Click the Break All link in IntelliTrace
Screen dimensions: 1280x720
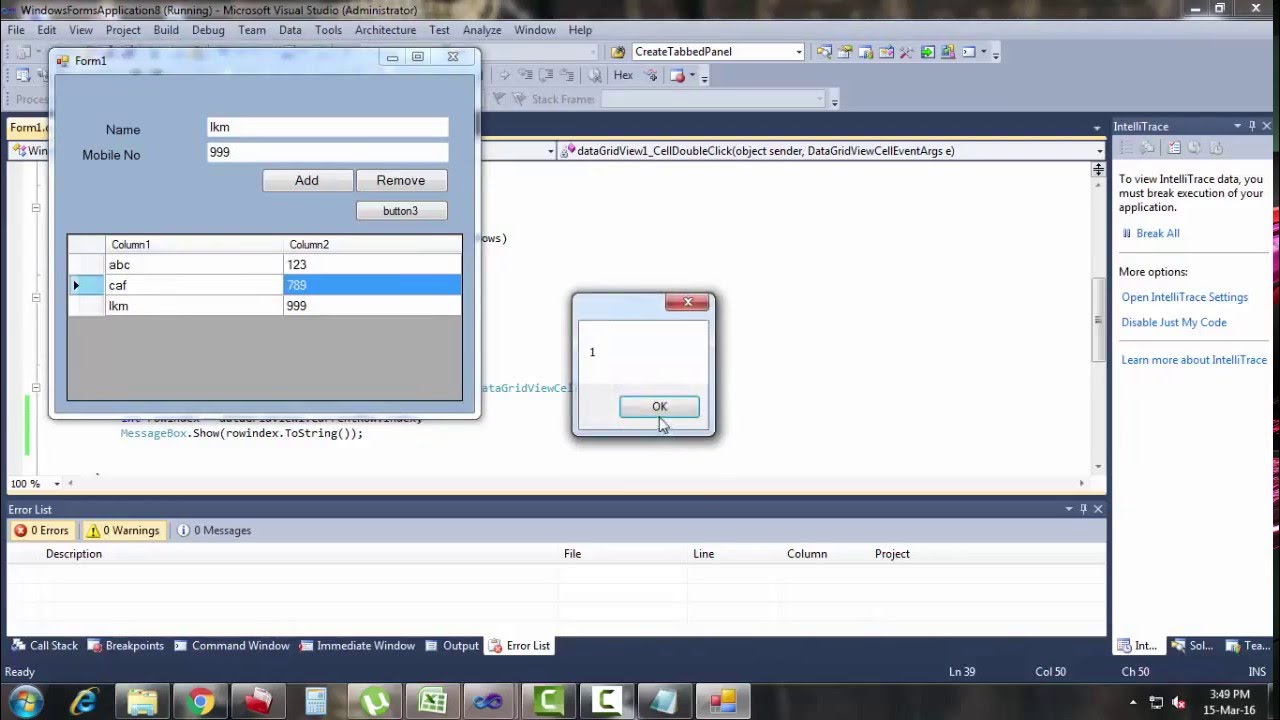pyautogui.click(x=1157, y=233)
